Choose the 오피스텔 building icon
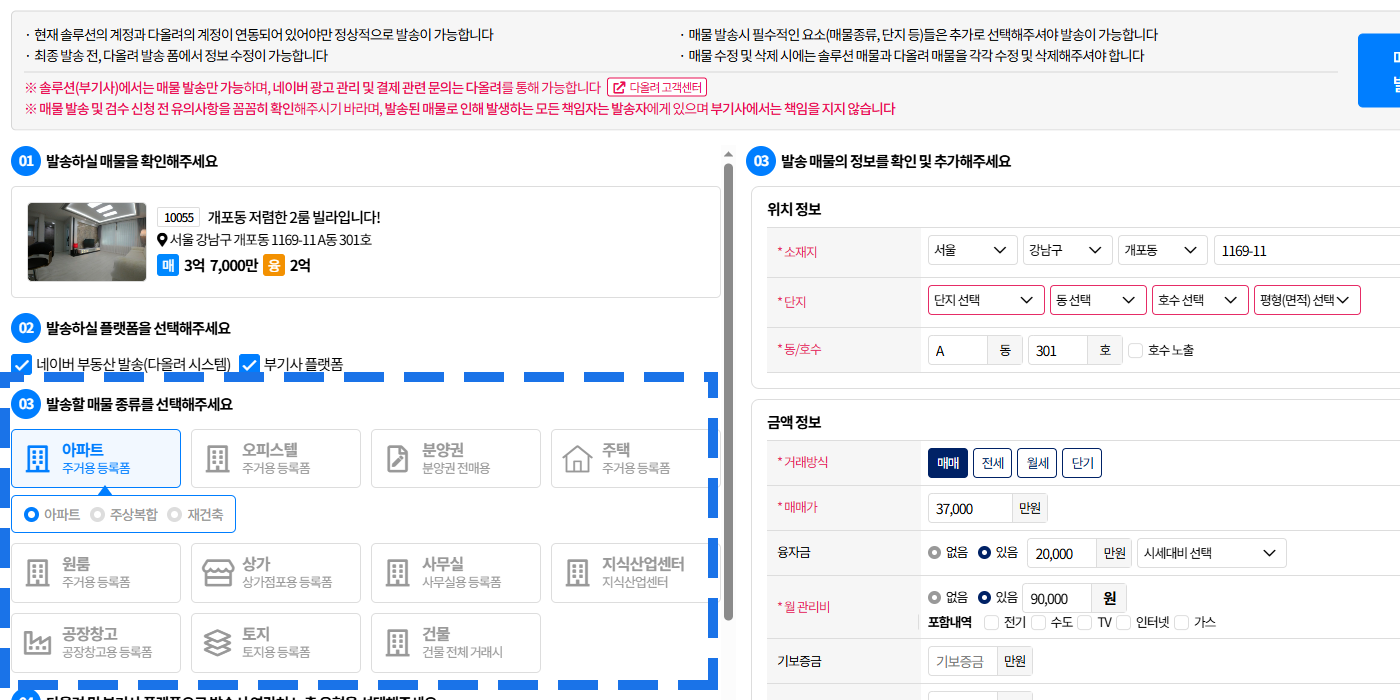1400x700 pixels. coord(217,459)
